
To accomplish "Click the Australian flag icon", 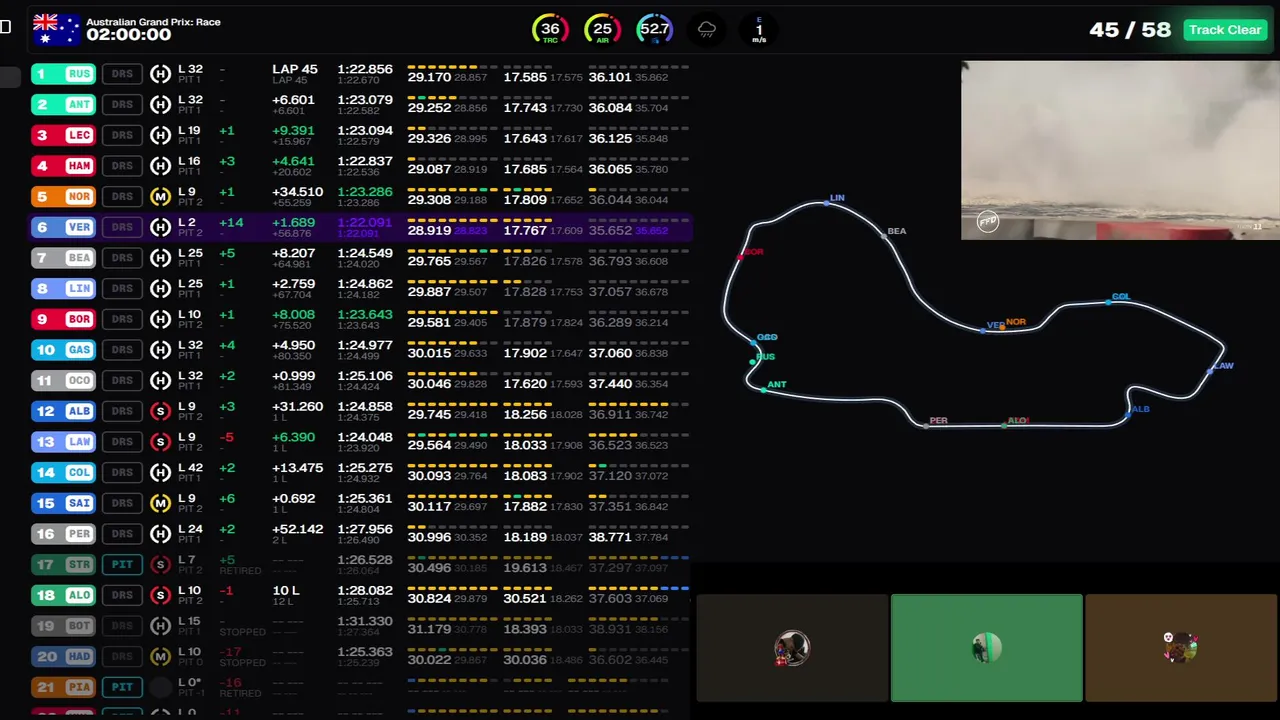I will point(55,29).
